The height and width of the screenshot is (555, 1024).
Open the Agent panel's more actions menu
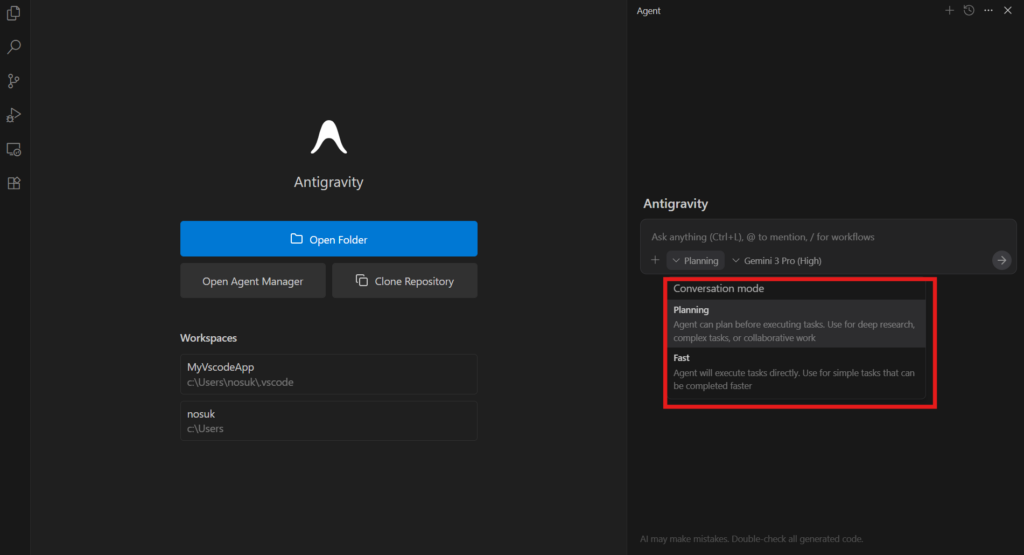tap(988, 10)
